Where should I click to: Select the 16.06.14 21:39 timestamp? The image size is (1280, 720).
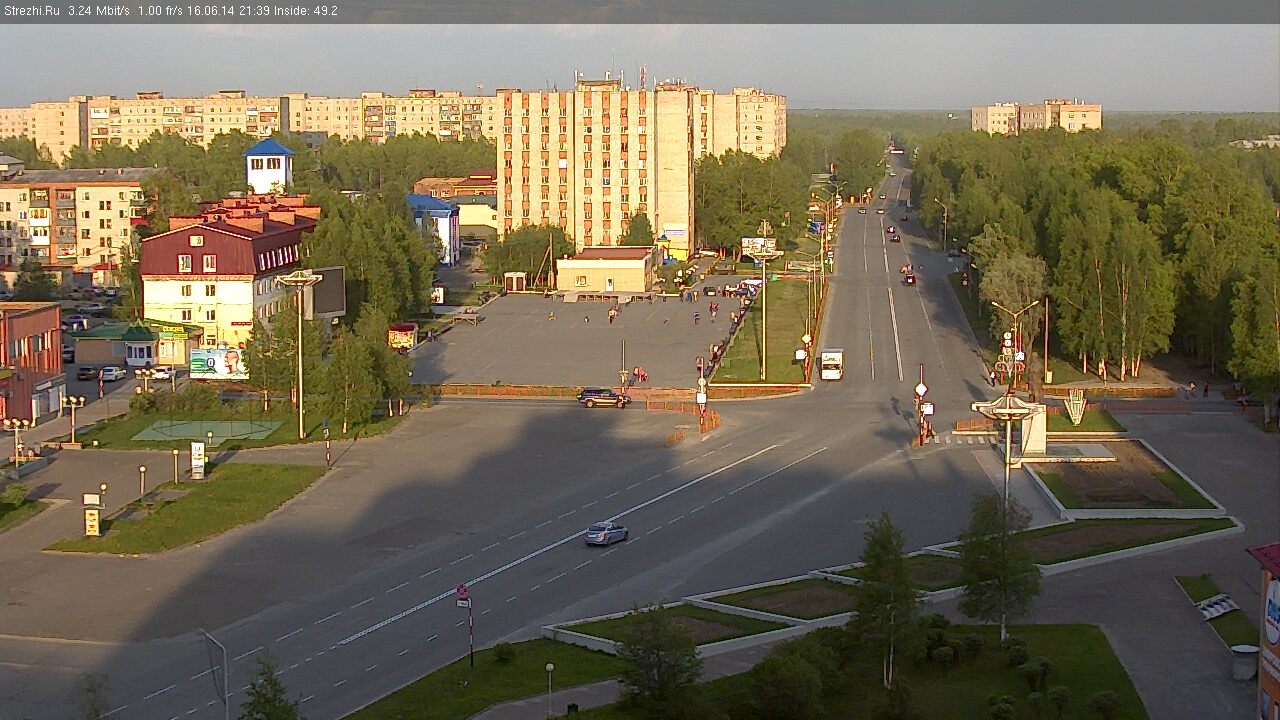click(227, 11)
